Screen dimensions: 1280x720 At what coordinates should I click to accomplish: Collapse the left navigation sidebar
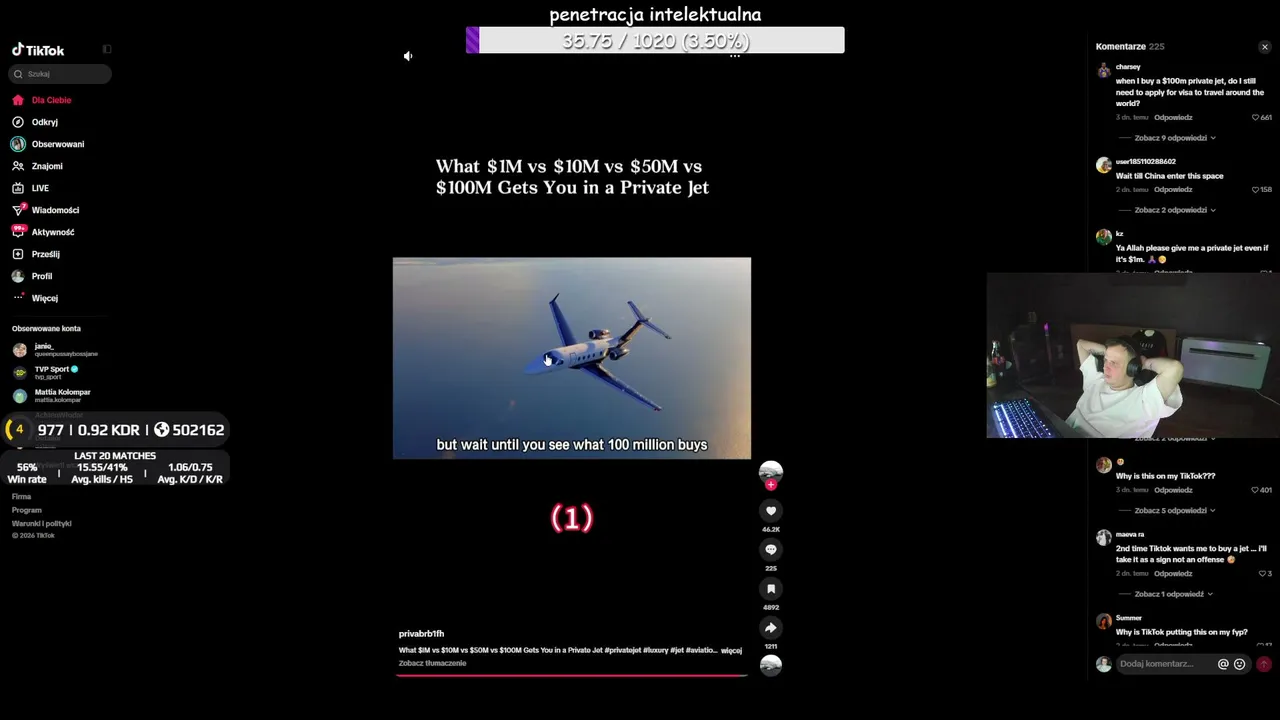click(107, 49)
